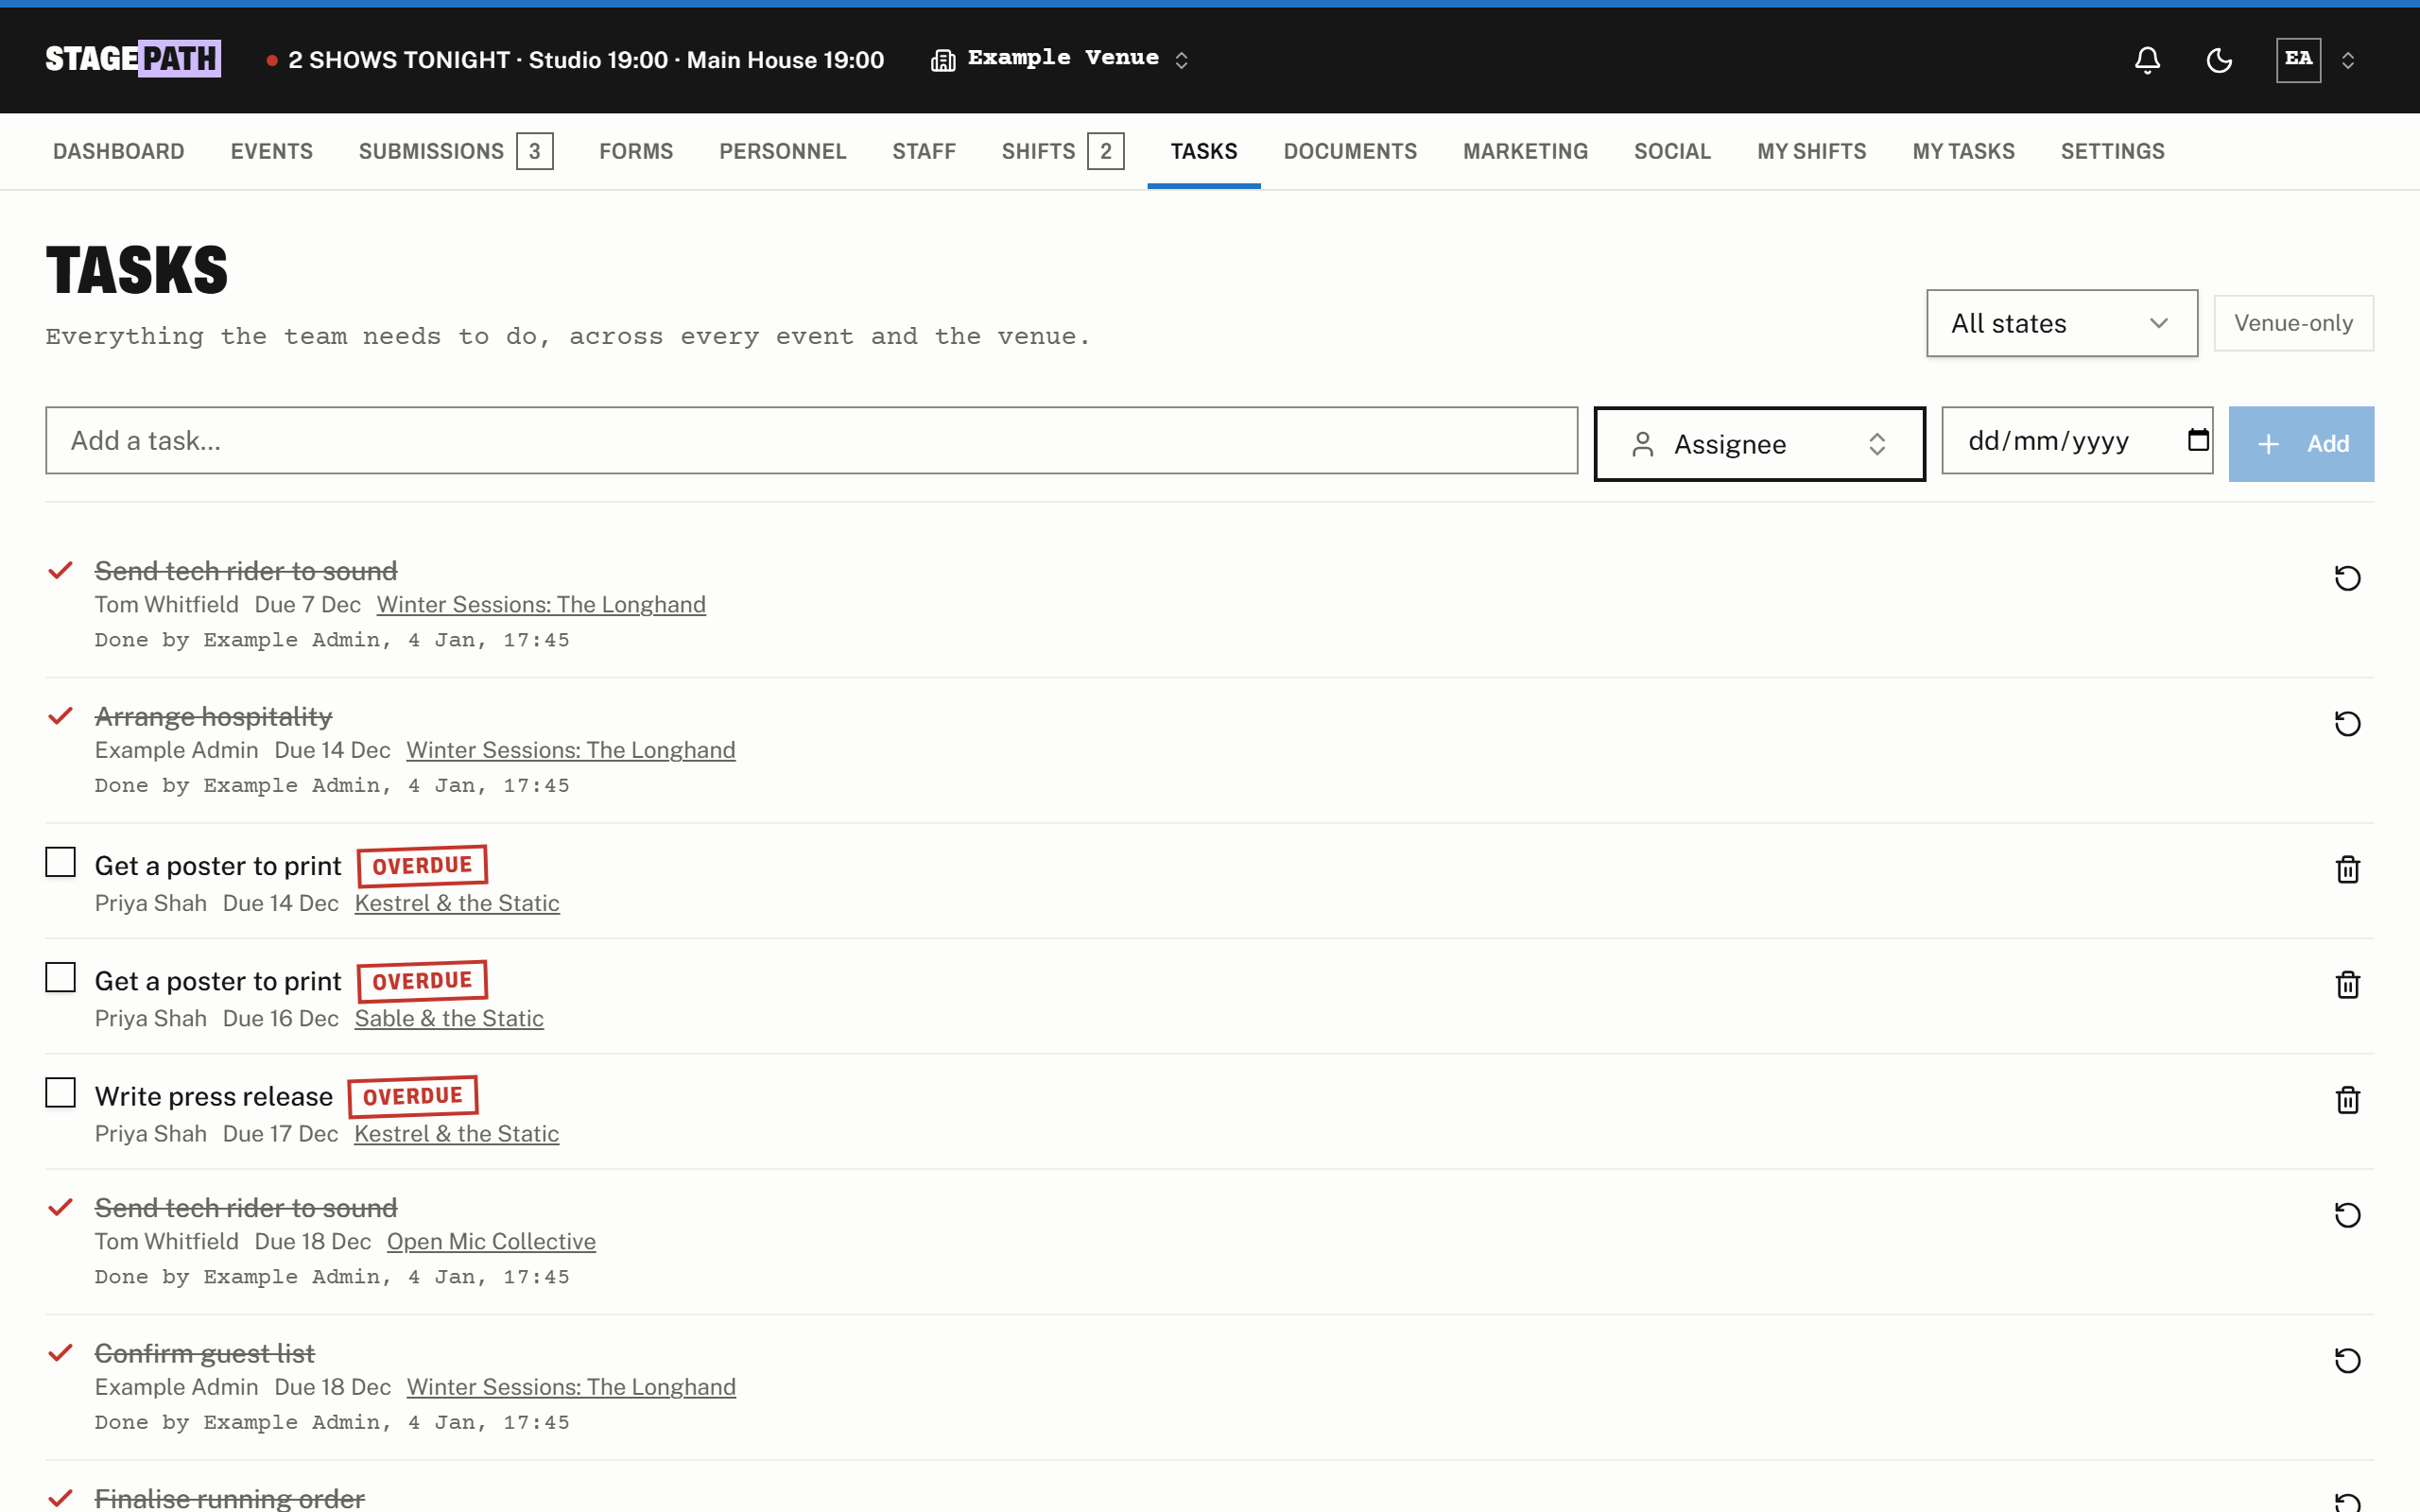2420x1512 pixels.
Task: Toggle the Venue-only filter button
Action: pos(2293,323)
